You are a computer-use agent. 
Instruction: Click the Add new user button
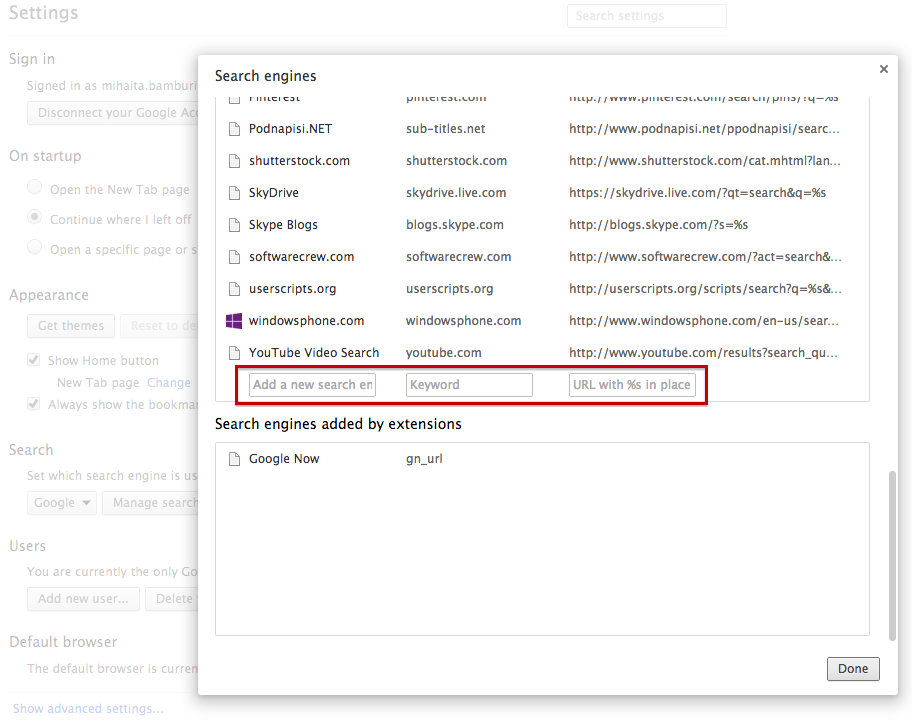tap(83, 598)
